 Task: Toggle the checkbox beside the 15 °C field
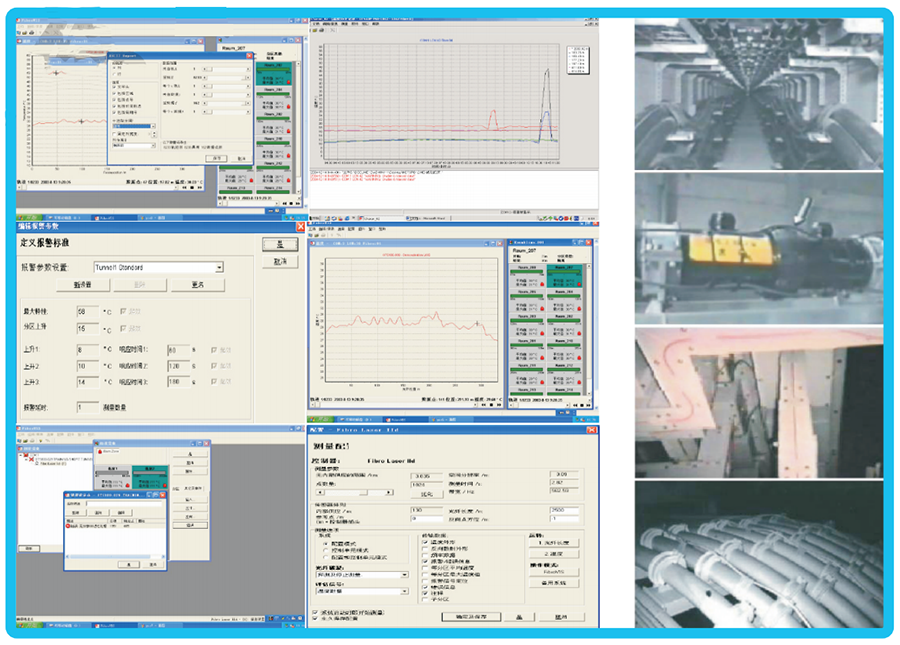(123, 329)
